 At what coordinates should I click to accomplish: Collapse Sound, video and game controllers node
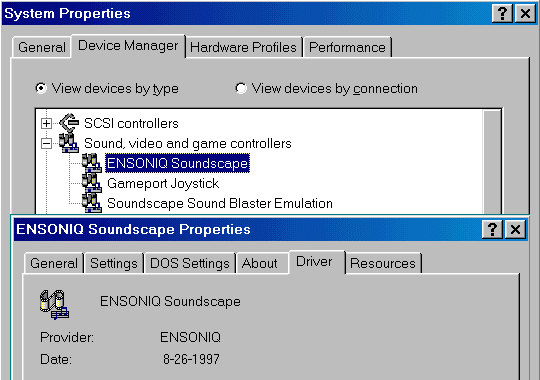pyautogui.click(x=46, y=143)
